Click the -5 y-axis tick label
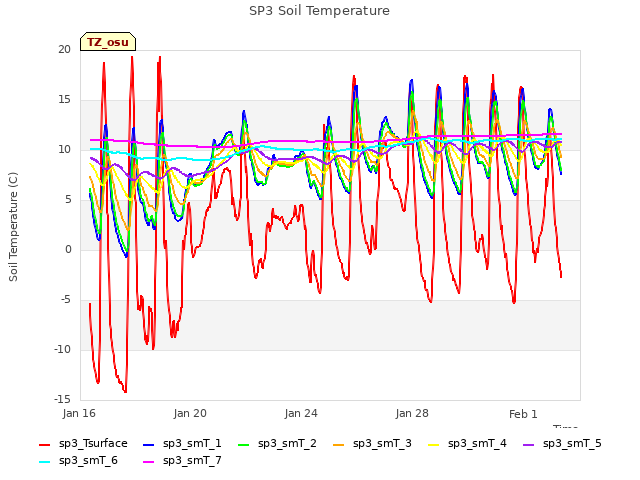The height and width of the screenshot is (480, 640). point(66,300)
